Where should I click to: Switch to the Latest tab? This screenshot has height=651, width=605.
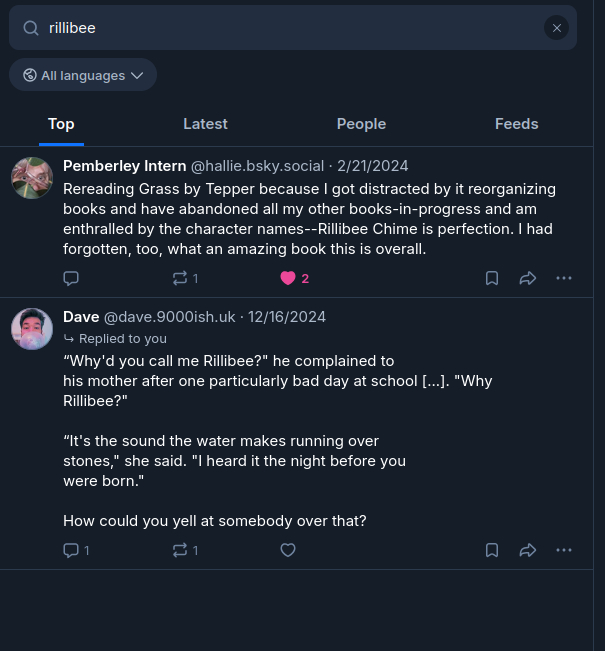(x=205, y=124)
